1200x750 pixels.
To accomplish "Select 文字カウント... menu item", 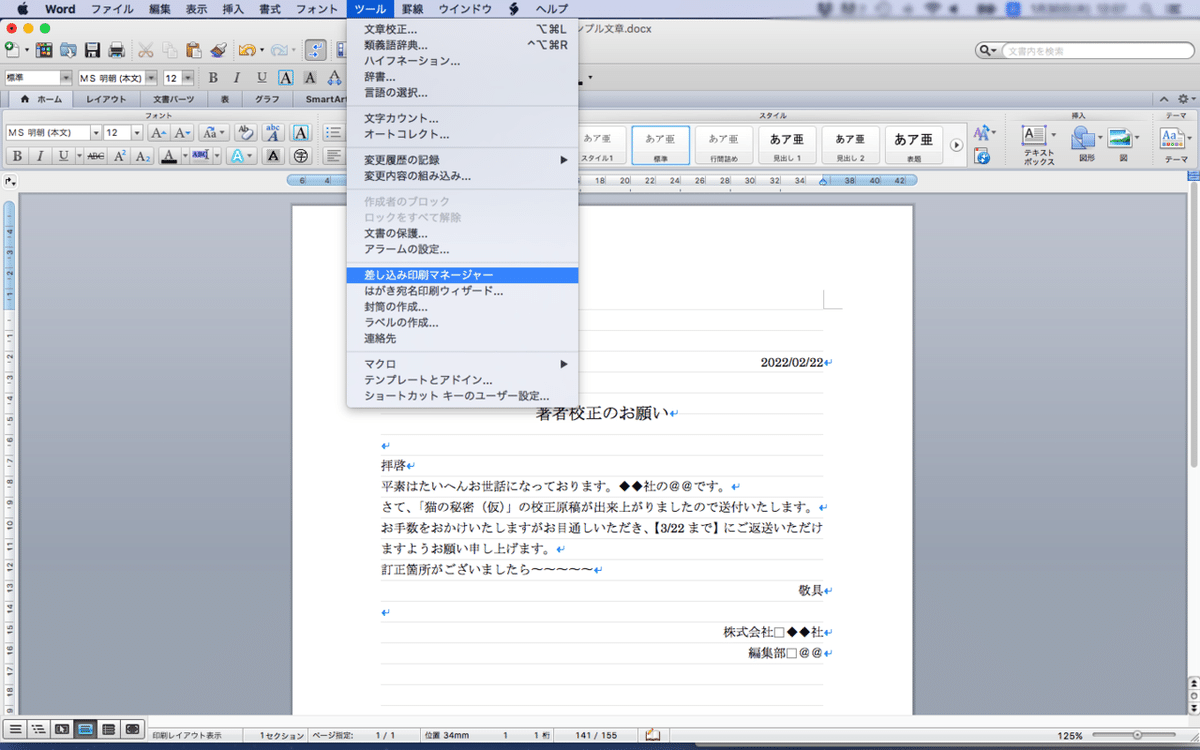I will pyautogui.click(x=462, y=118).
